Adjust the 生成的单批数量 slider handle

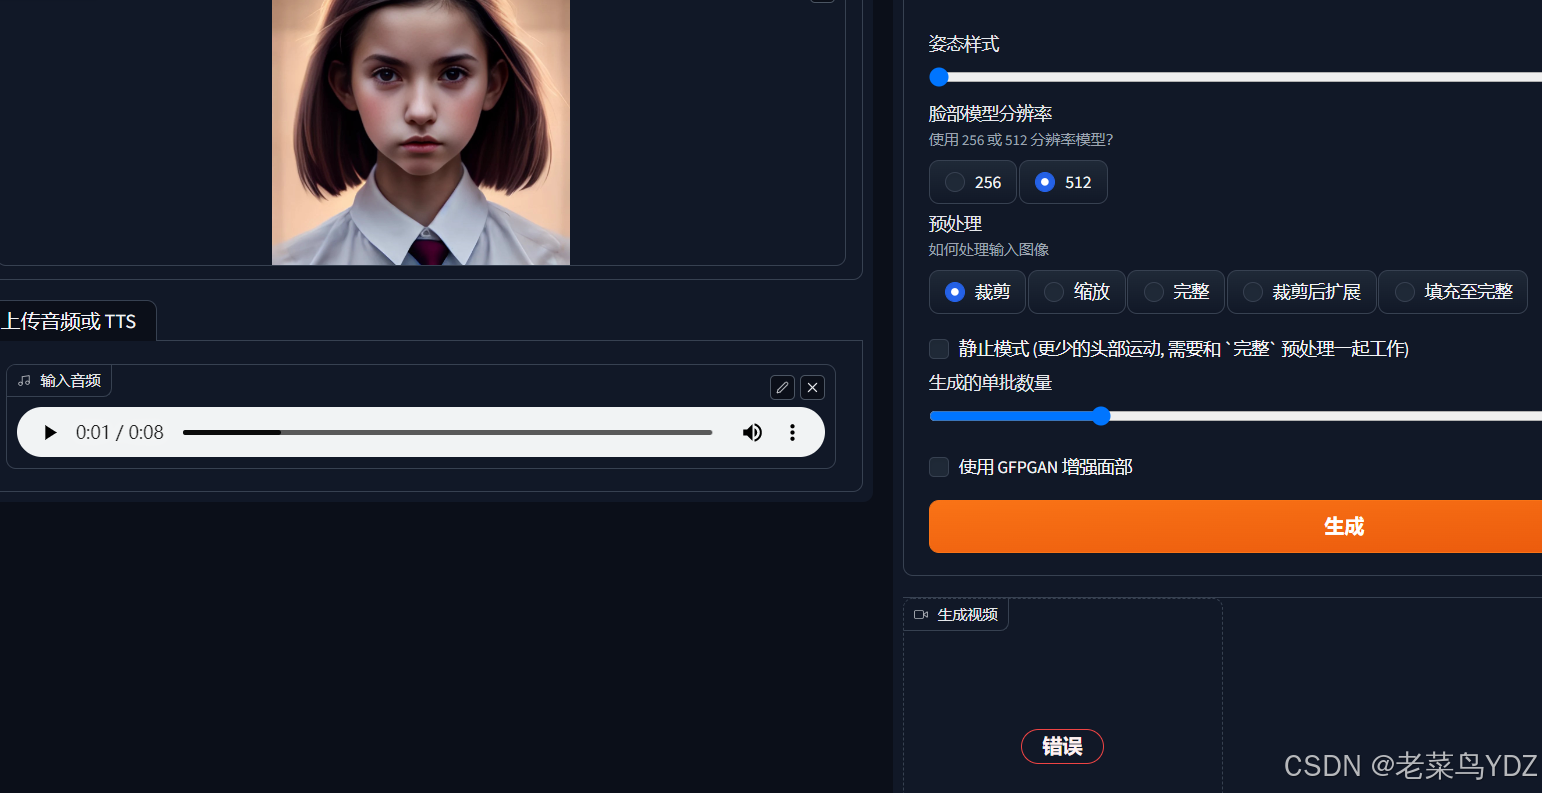1101,416
